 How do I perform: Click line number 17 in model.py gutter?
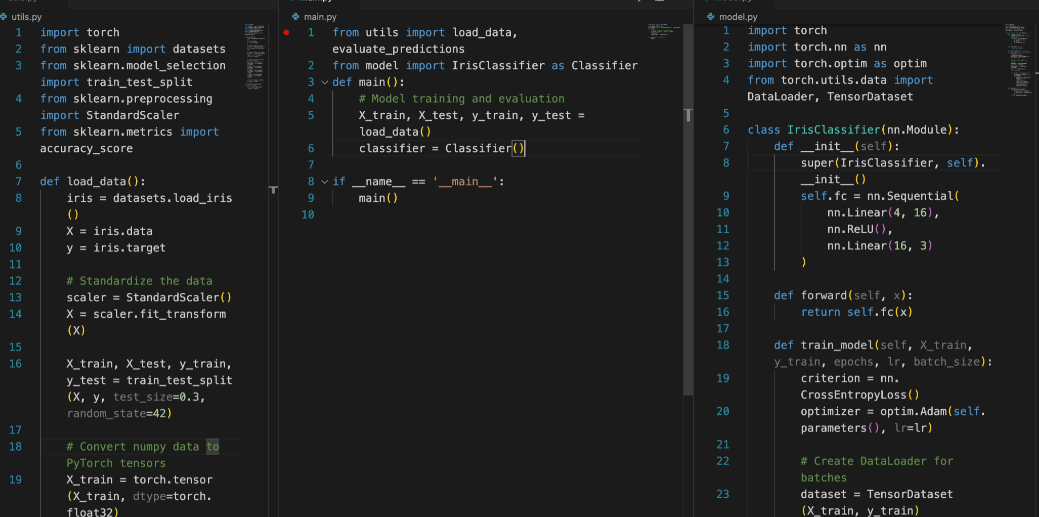tap(723, 329)
